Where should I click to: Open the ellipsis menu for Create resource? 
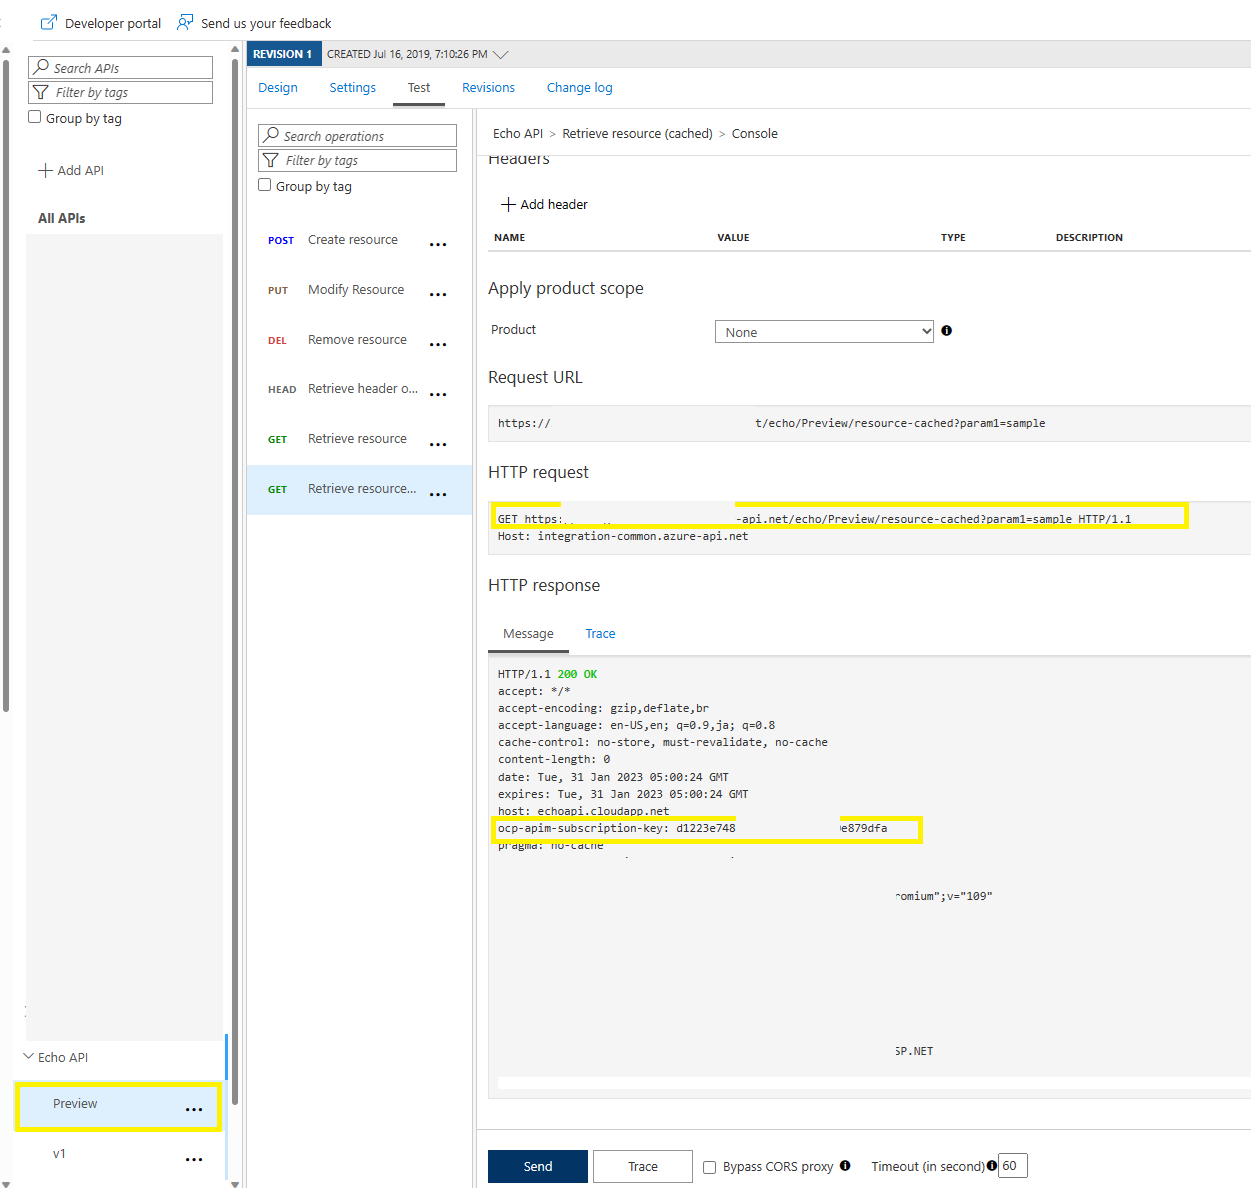438,245
